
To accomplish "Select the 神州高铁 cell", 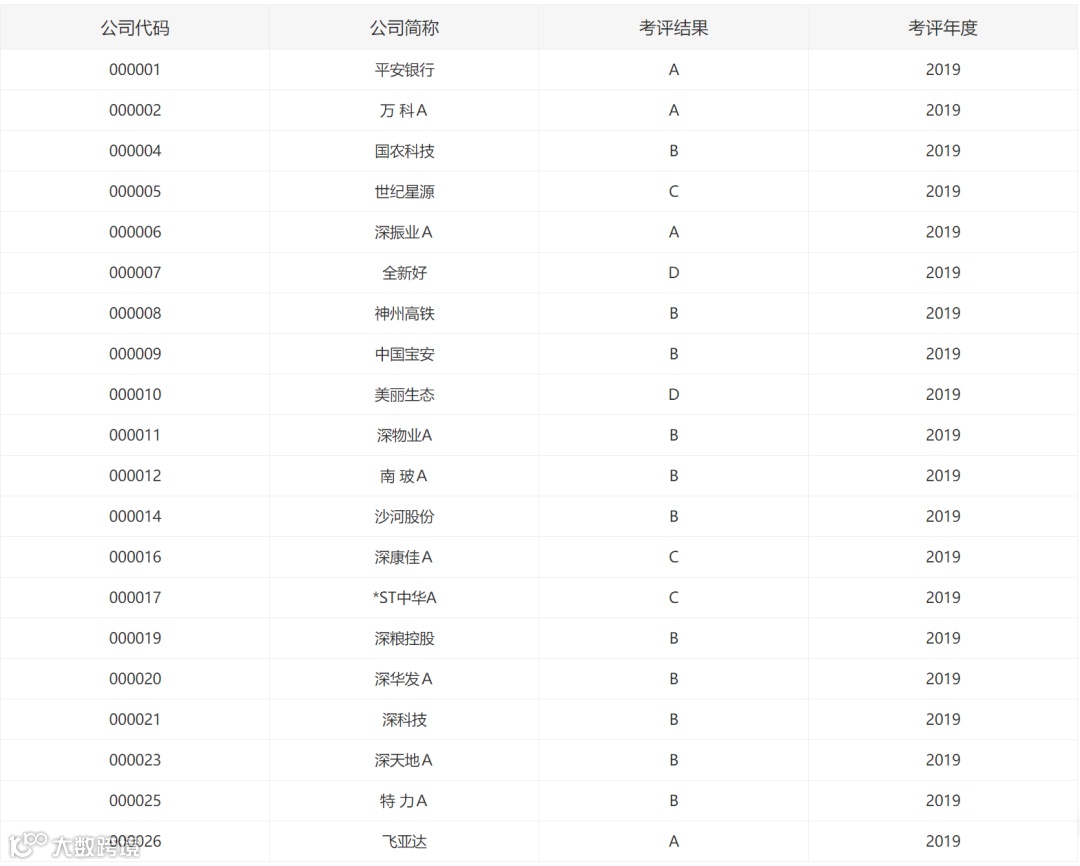I will [404, 313].
